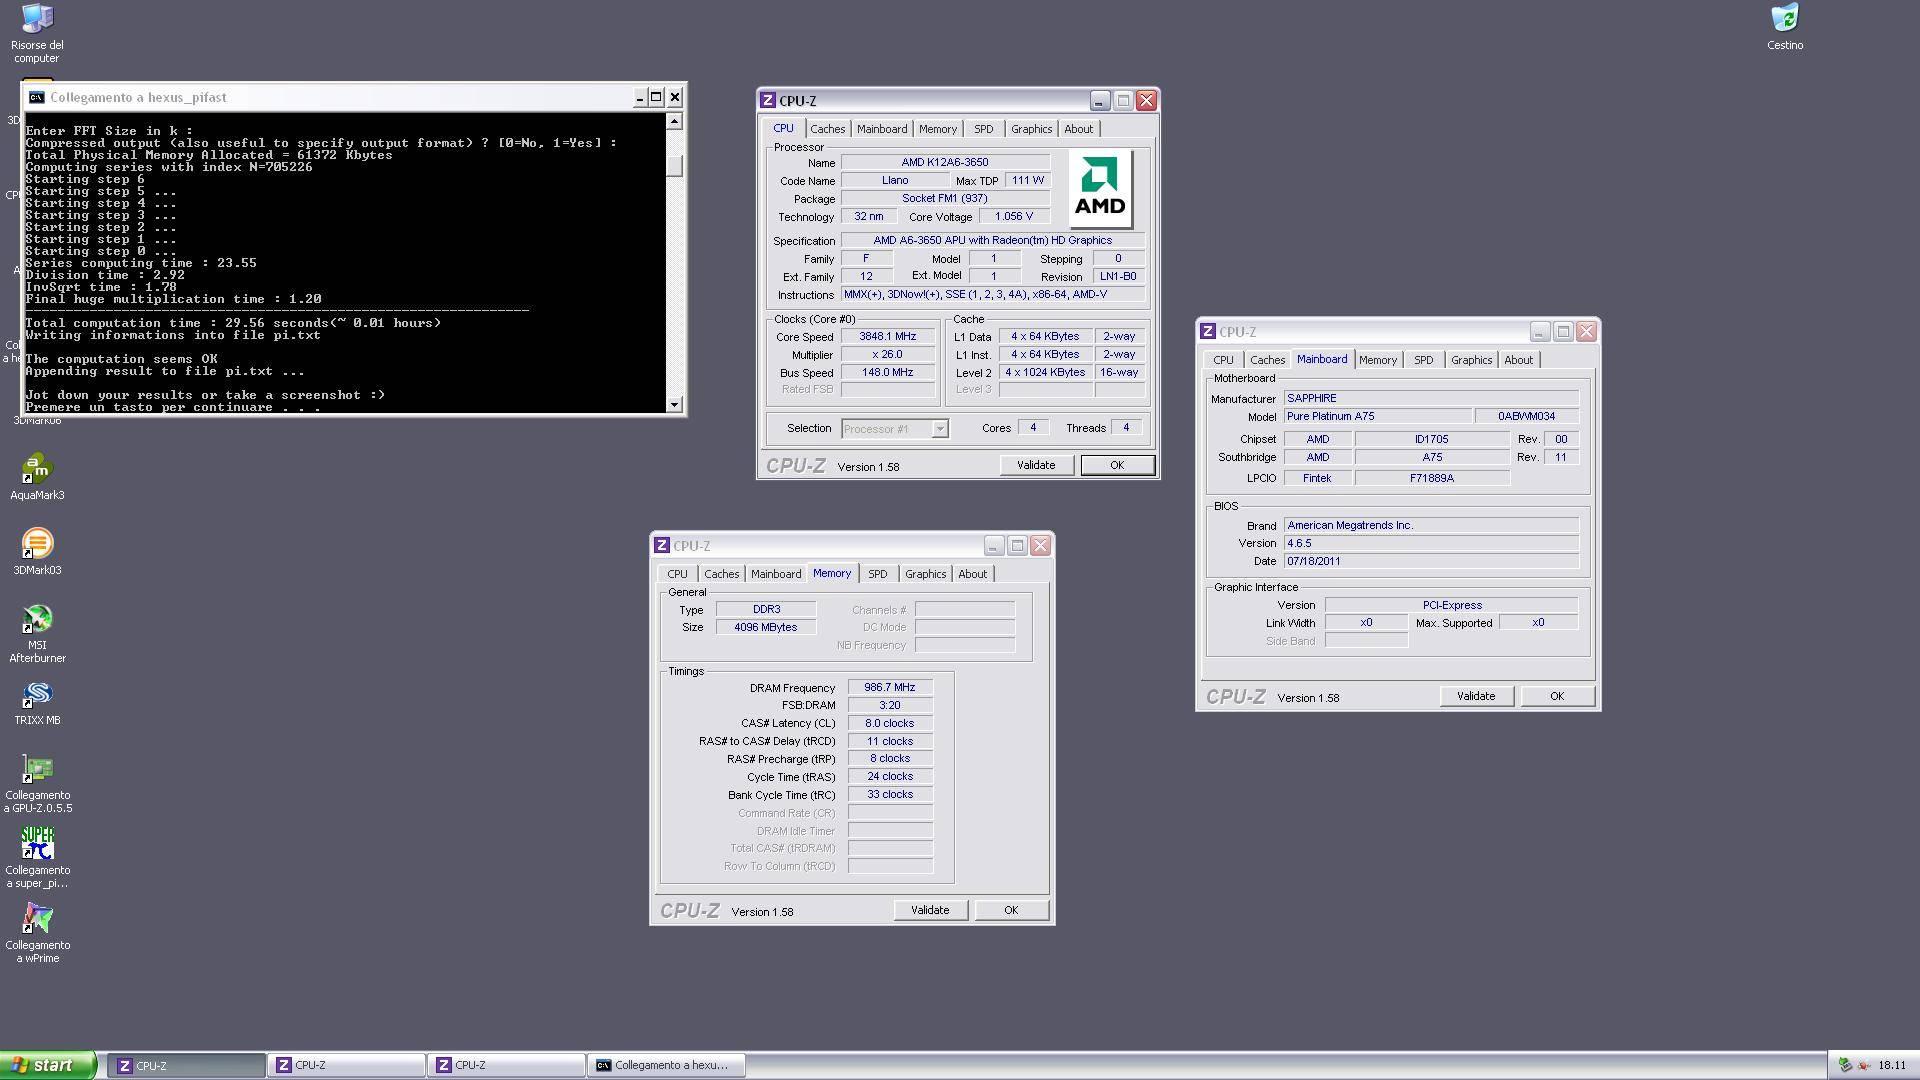1920x1080 pixels.
Task: Click the Specification field AMD A6-3650 APU
Action: point(993,241)
